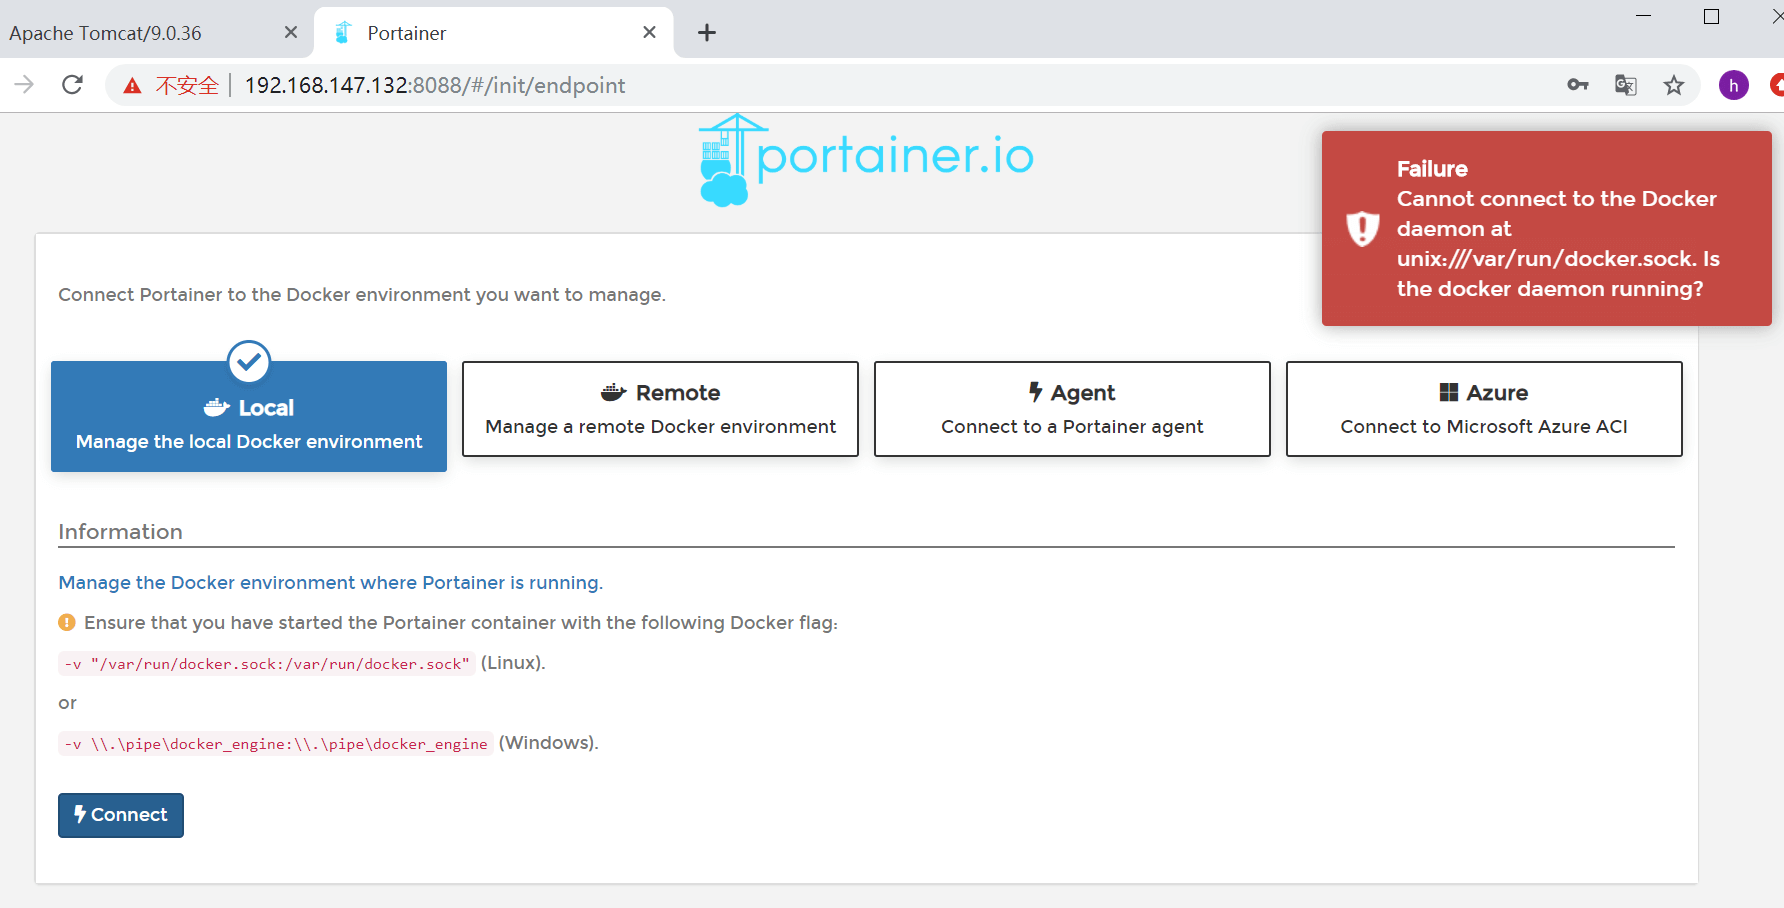Click the lightning bolt icon on Agent
This screenshot has width=1784, height=908.
(1036, 392)
